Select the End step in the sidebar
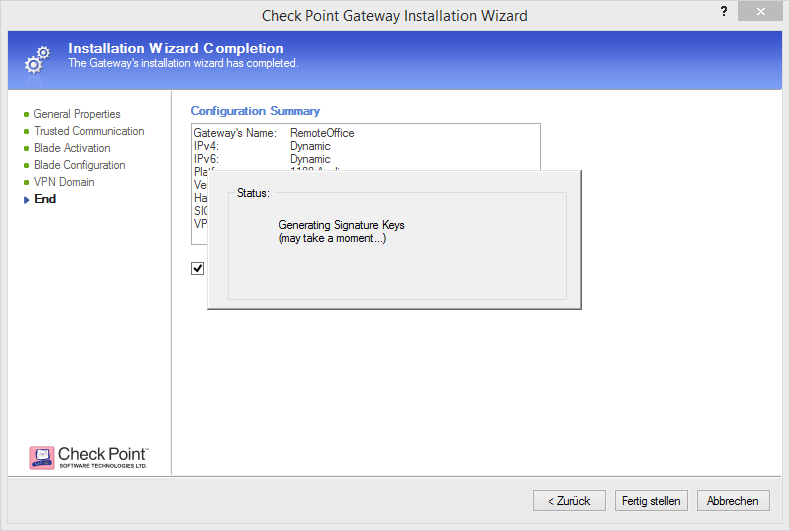The width and height of the screenshot is (790, 531). (x=45, y=199)
